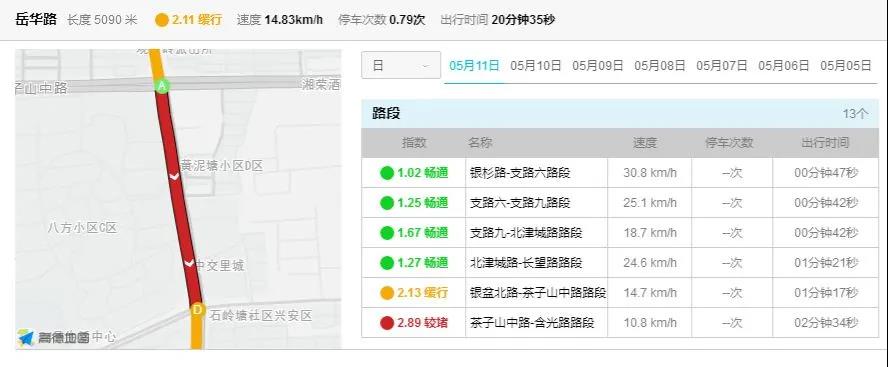The image size is (888, 367).
Task: Select the 05月11日 date tab
Action: click(475, 65)
